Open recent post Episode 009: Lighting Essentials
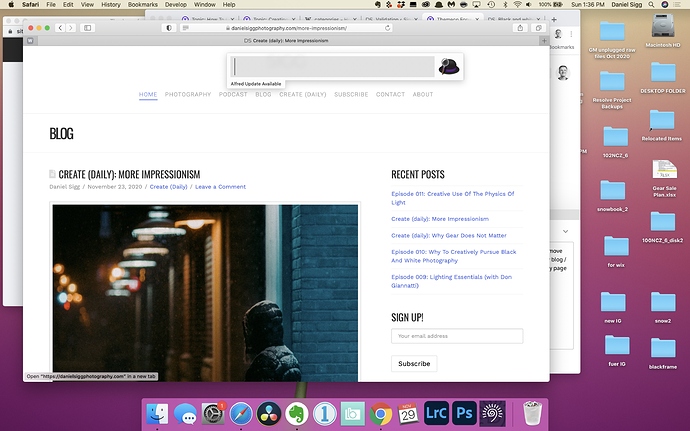The width and height of the screenshot is (690, 431). coord(451,281)
